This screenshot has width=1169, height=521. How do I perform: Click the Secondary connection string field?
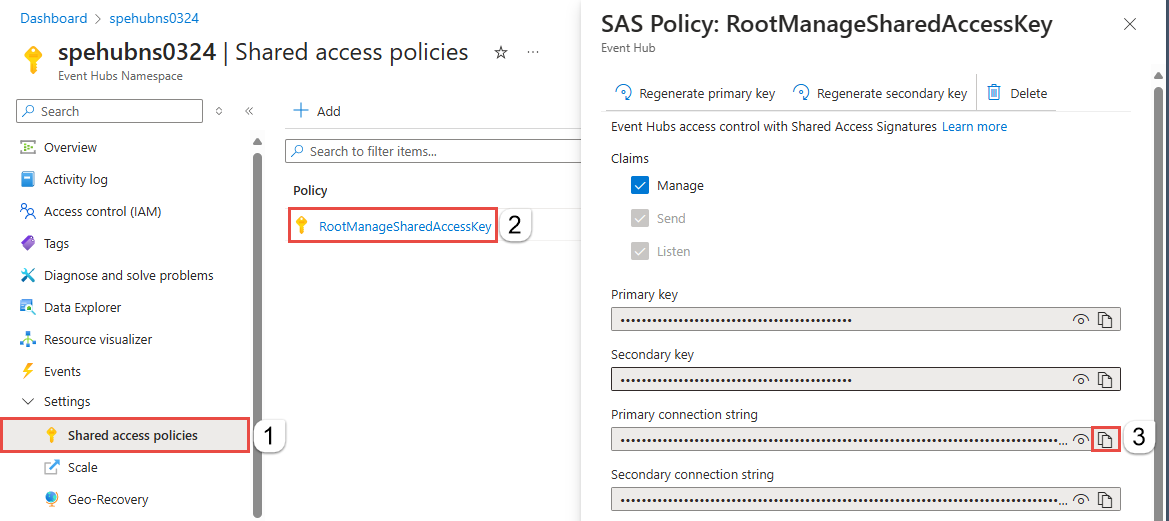tap(866, 499)
